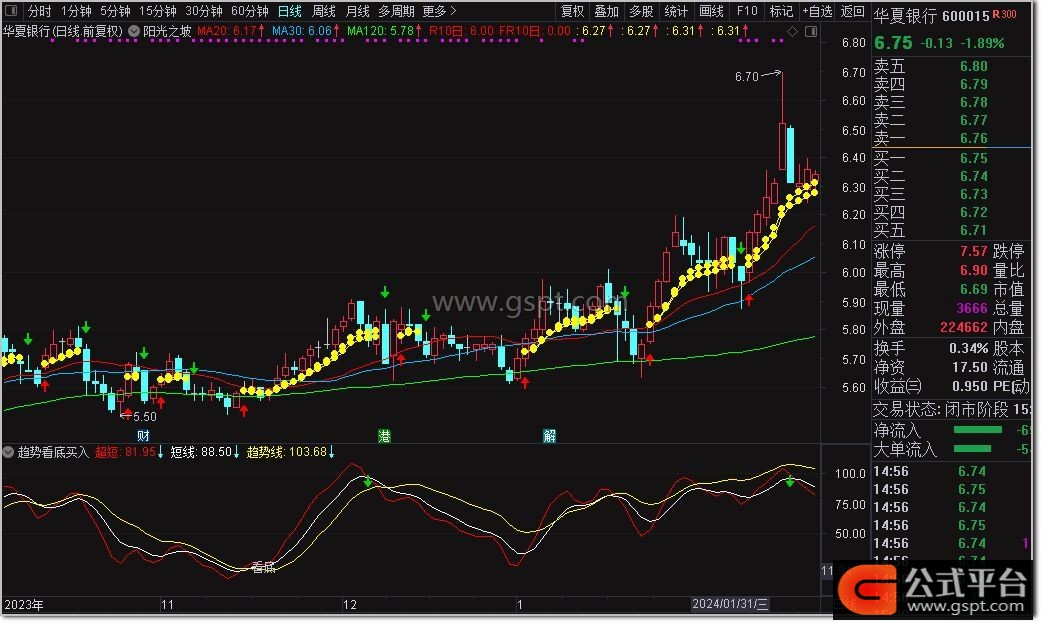Click the diamond icon in chart header
The height and width of the screenshot is (623, 1043).
792,31
